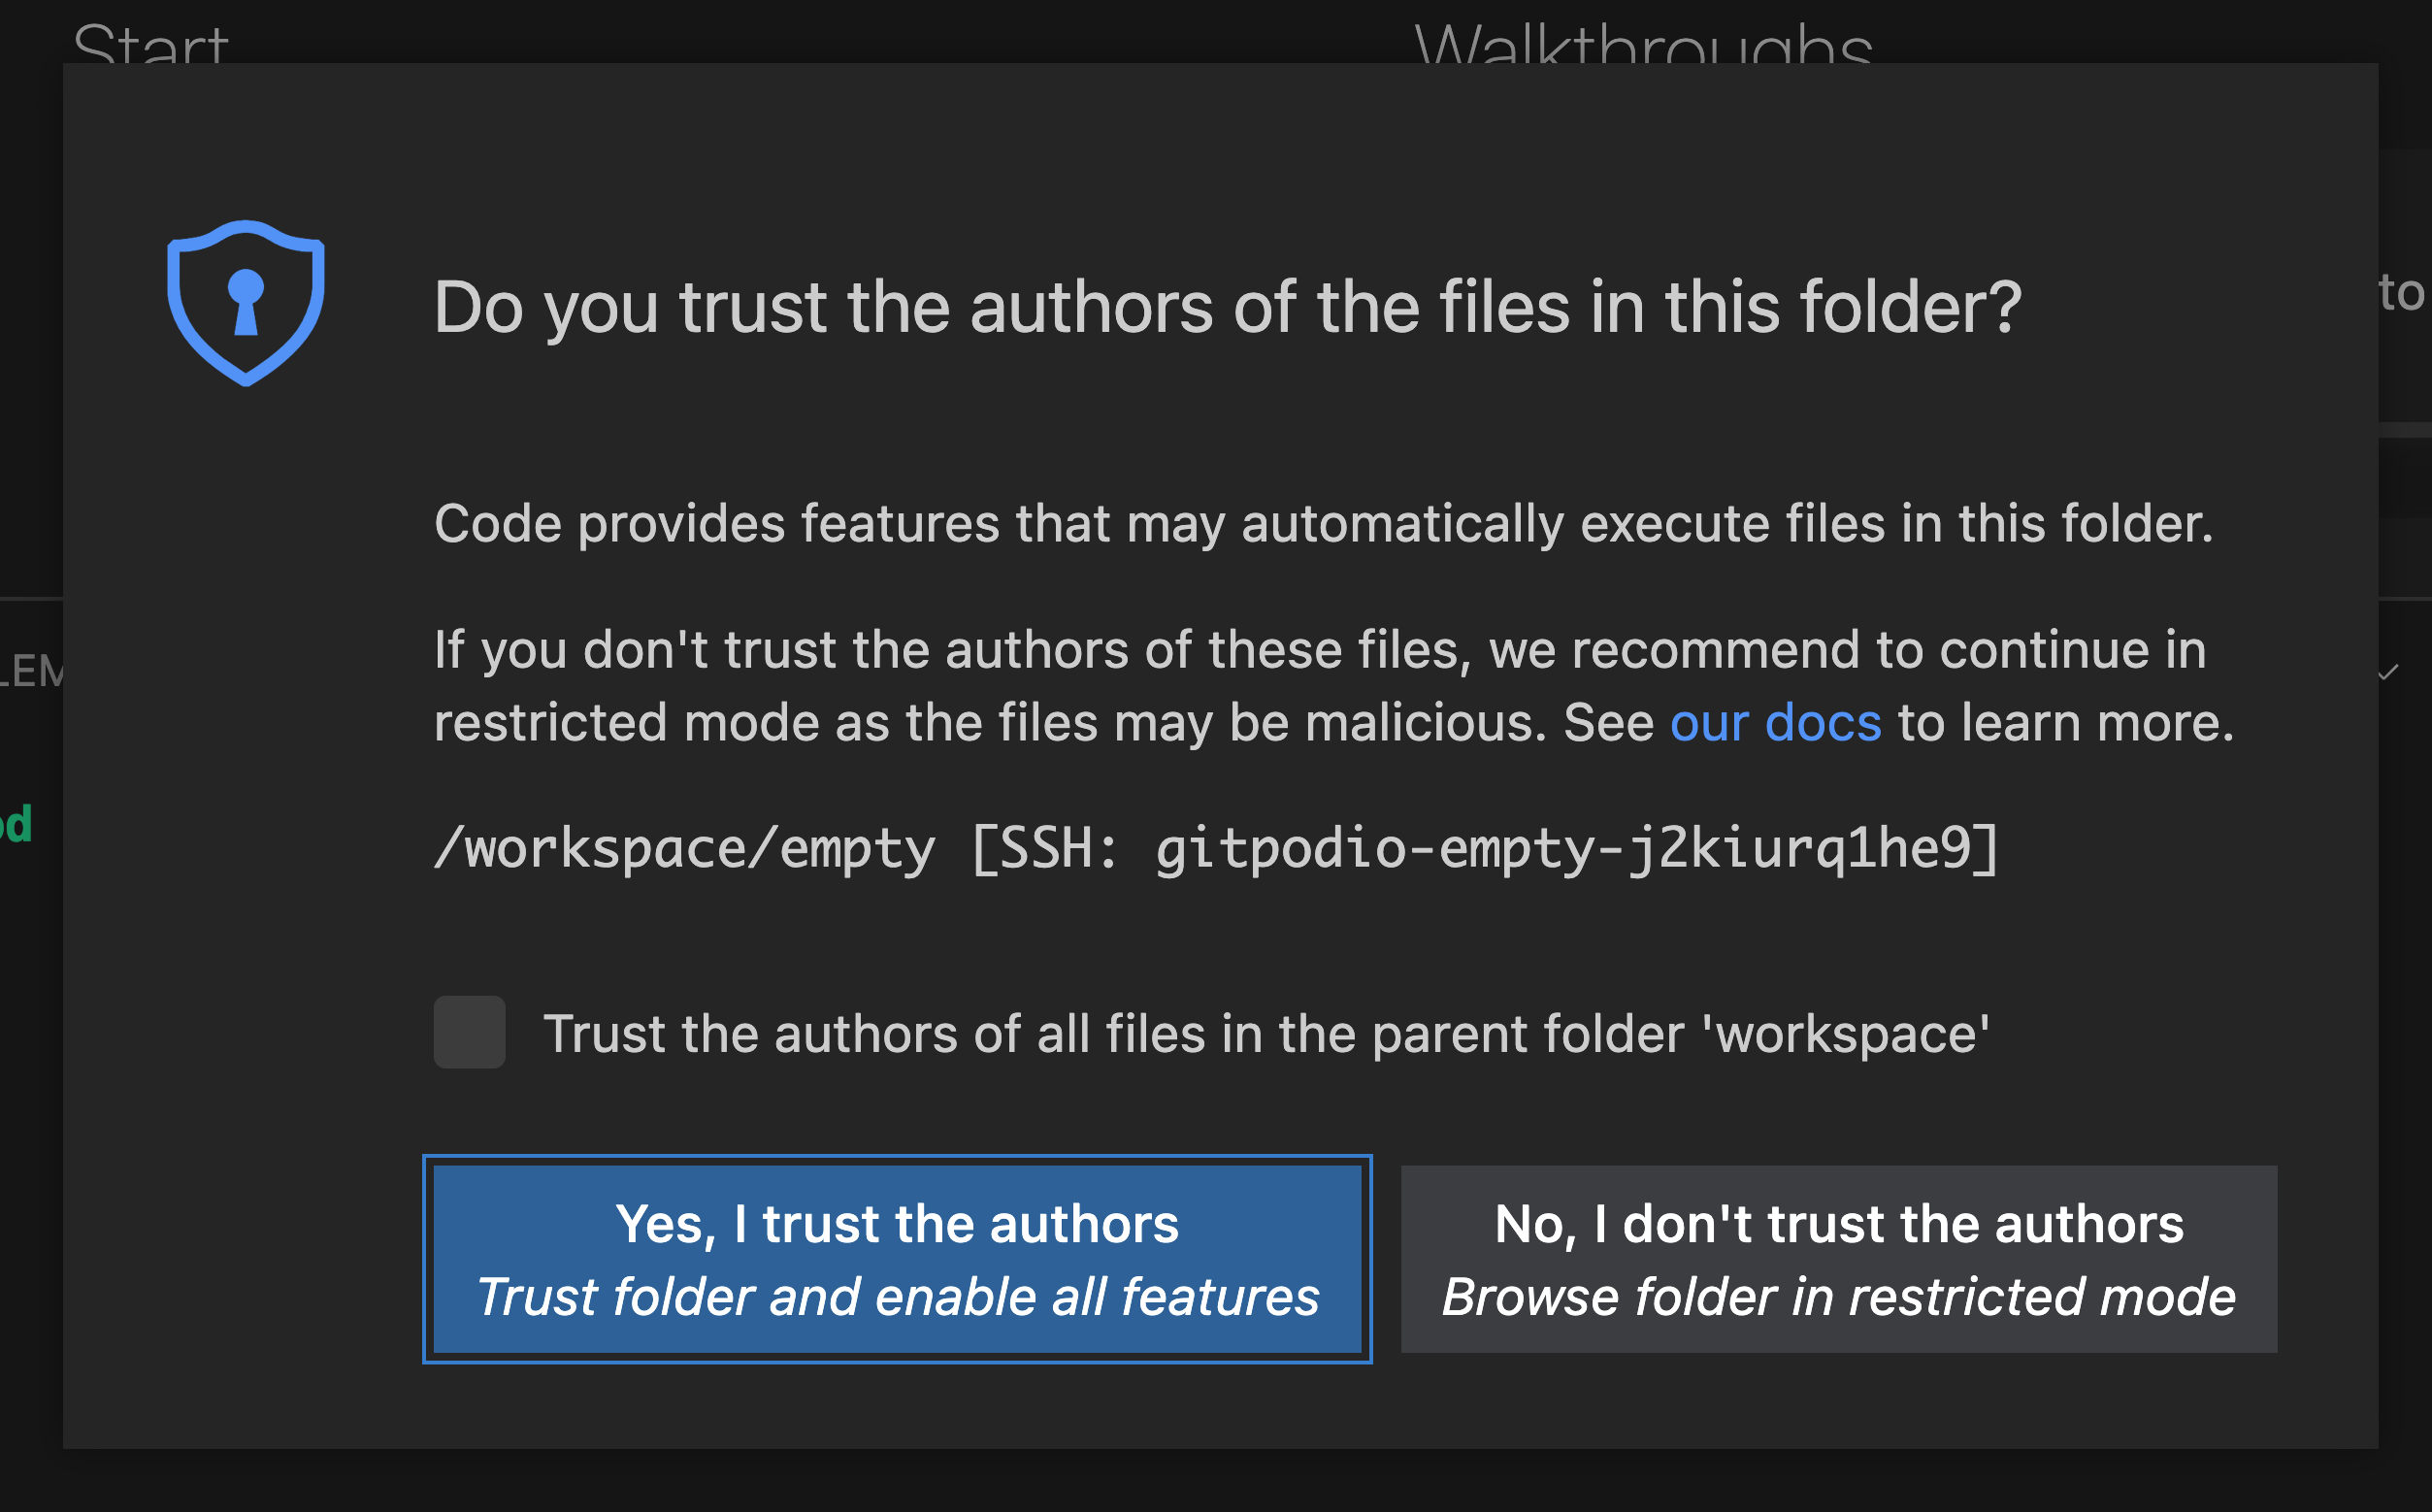Click the green Gitpod status bar item
Image resolution: width=2432 pixels, height=1512 pixels.
coord(15,822)
